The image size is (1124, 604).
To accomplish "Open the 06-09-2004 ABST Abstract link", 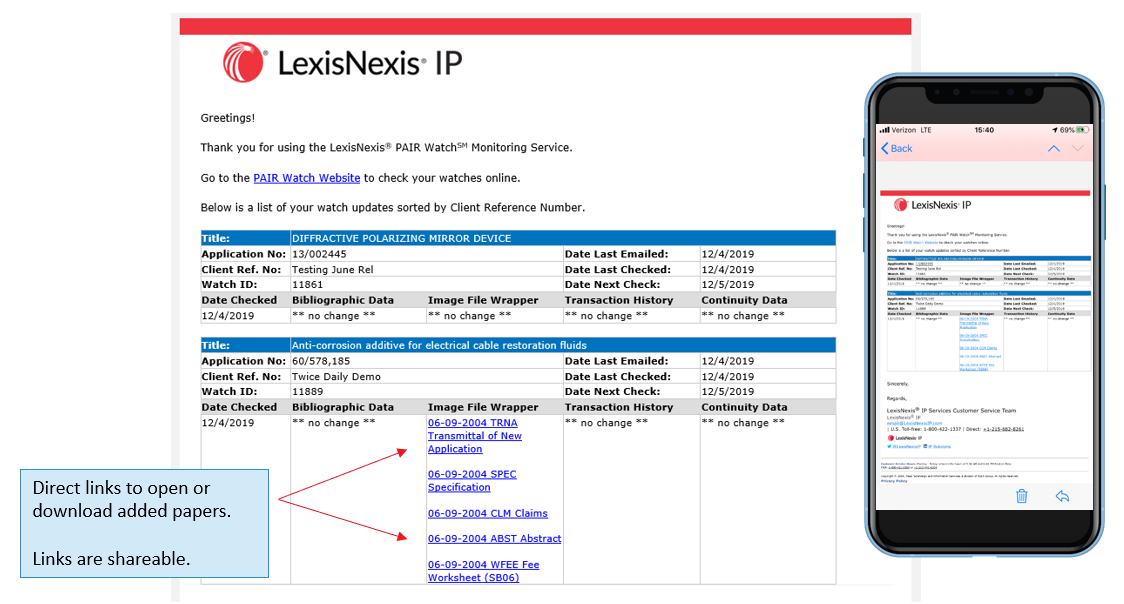I will click(x=495, y=539).
